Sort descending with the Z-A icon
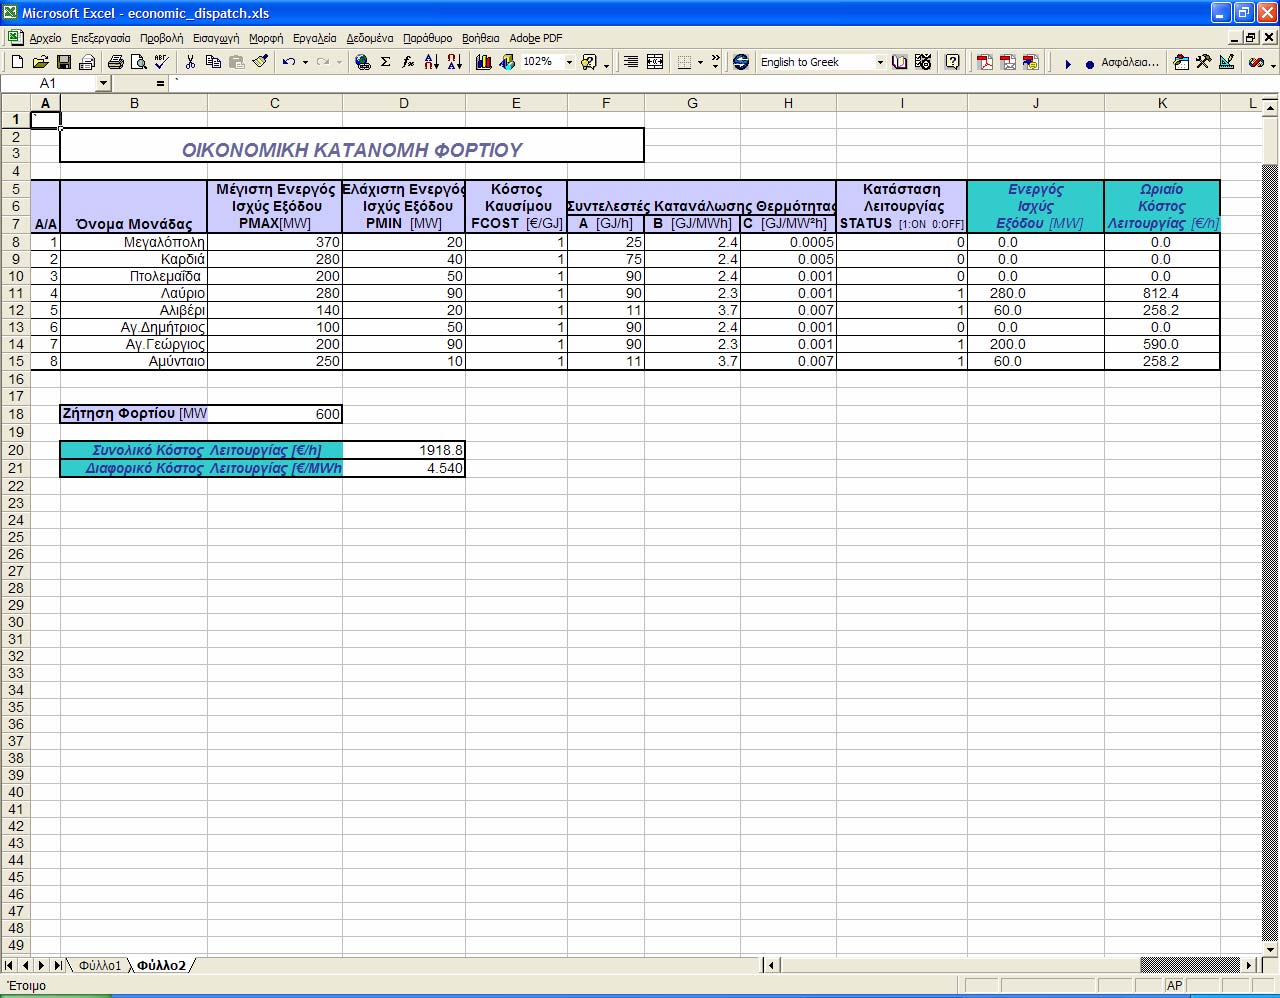Viewport: 1280px width, 998px height. 454,62
